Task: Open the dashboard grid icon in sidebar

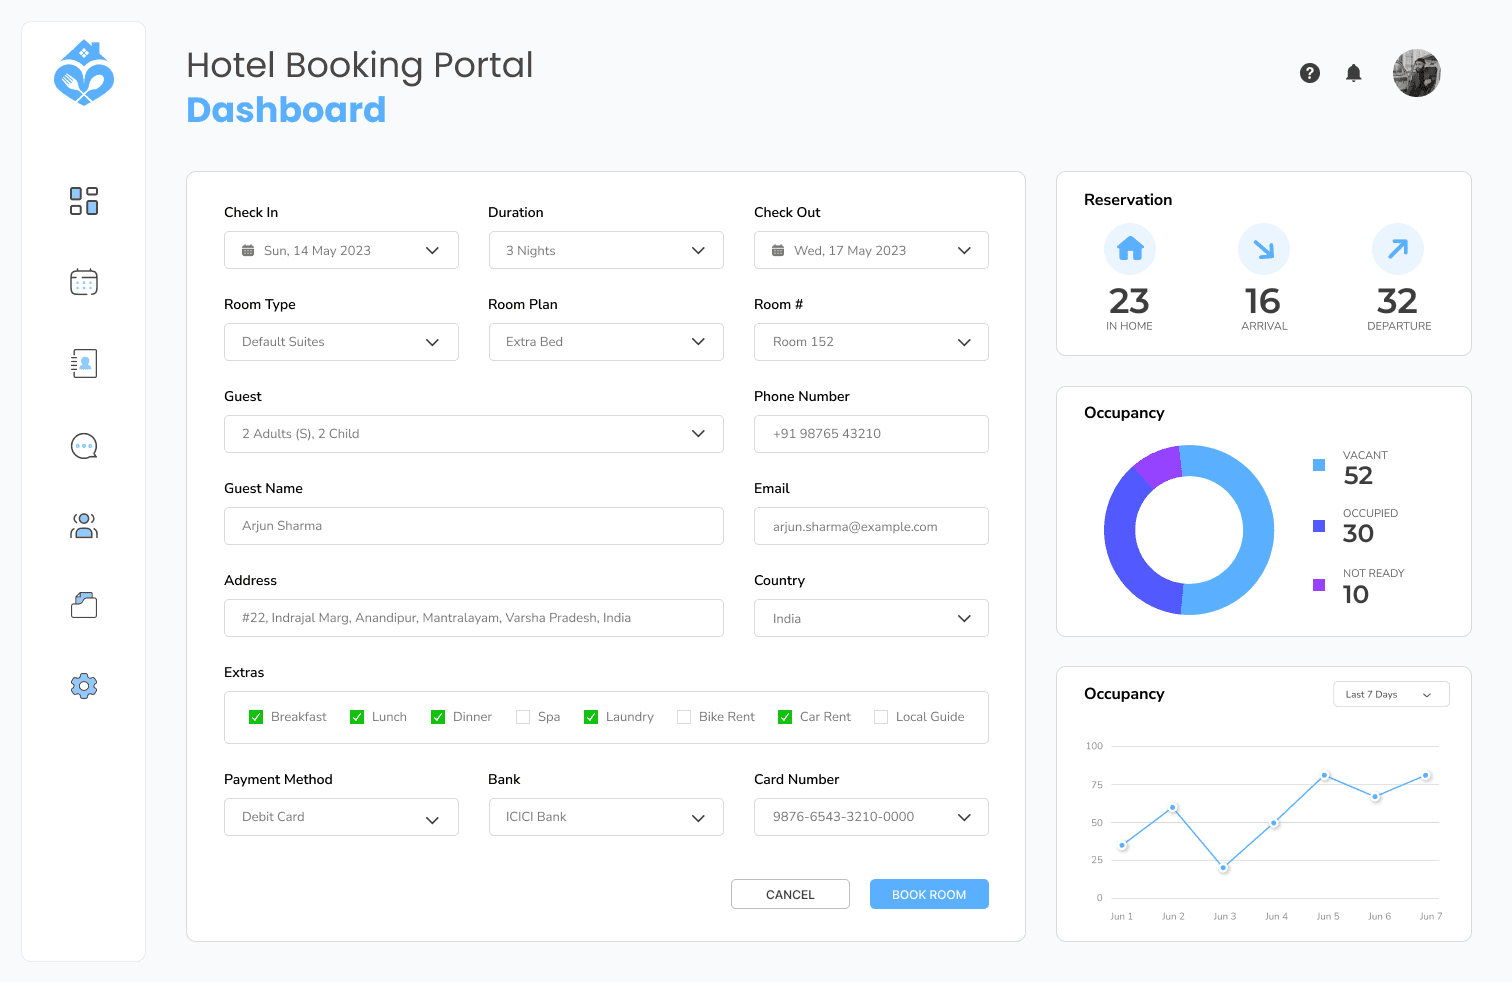Action: [84, 200]
